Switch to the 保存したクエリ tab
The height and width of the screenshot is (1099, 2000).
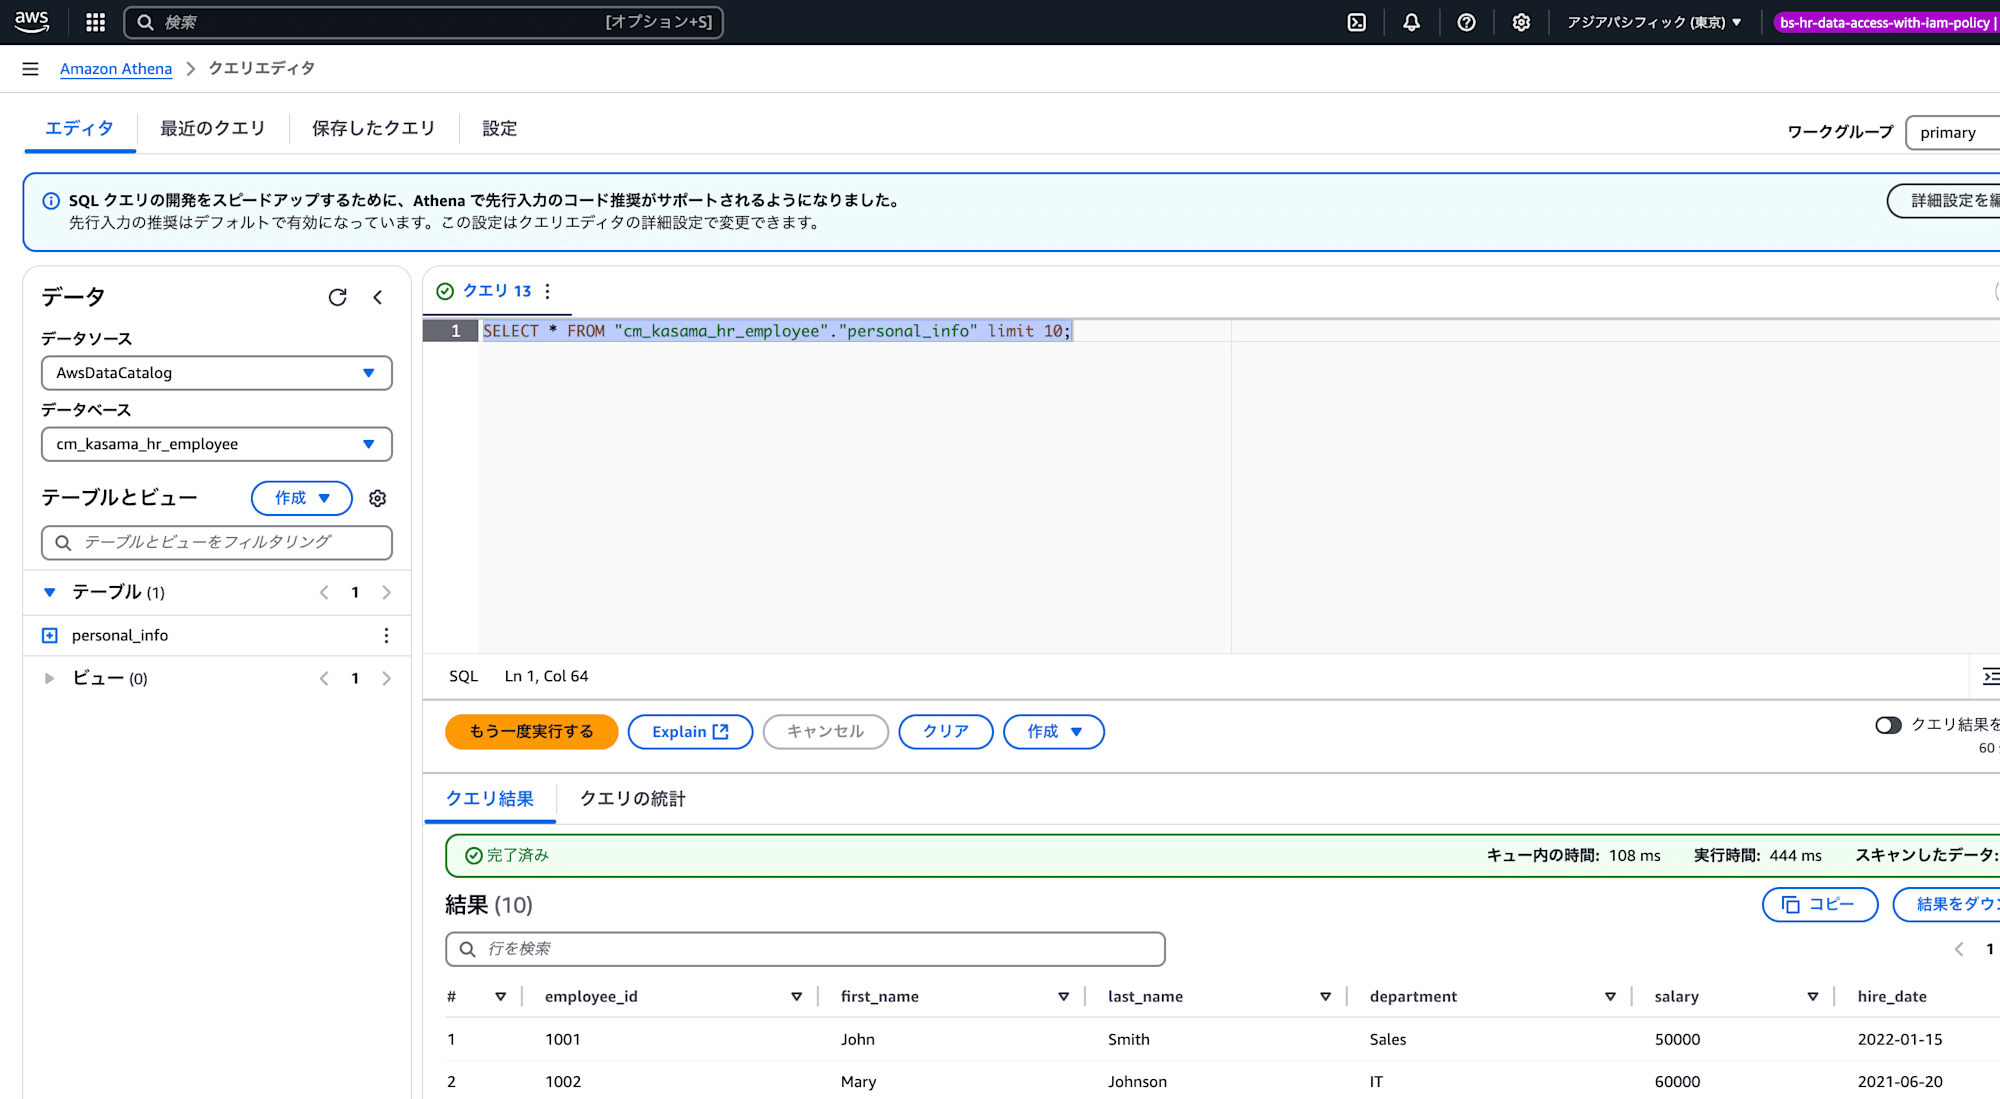(x=374, y=129)
